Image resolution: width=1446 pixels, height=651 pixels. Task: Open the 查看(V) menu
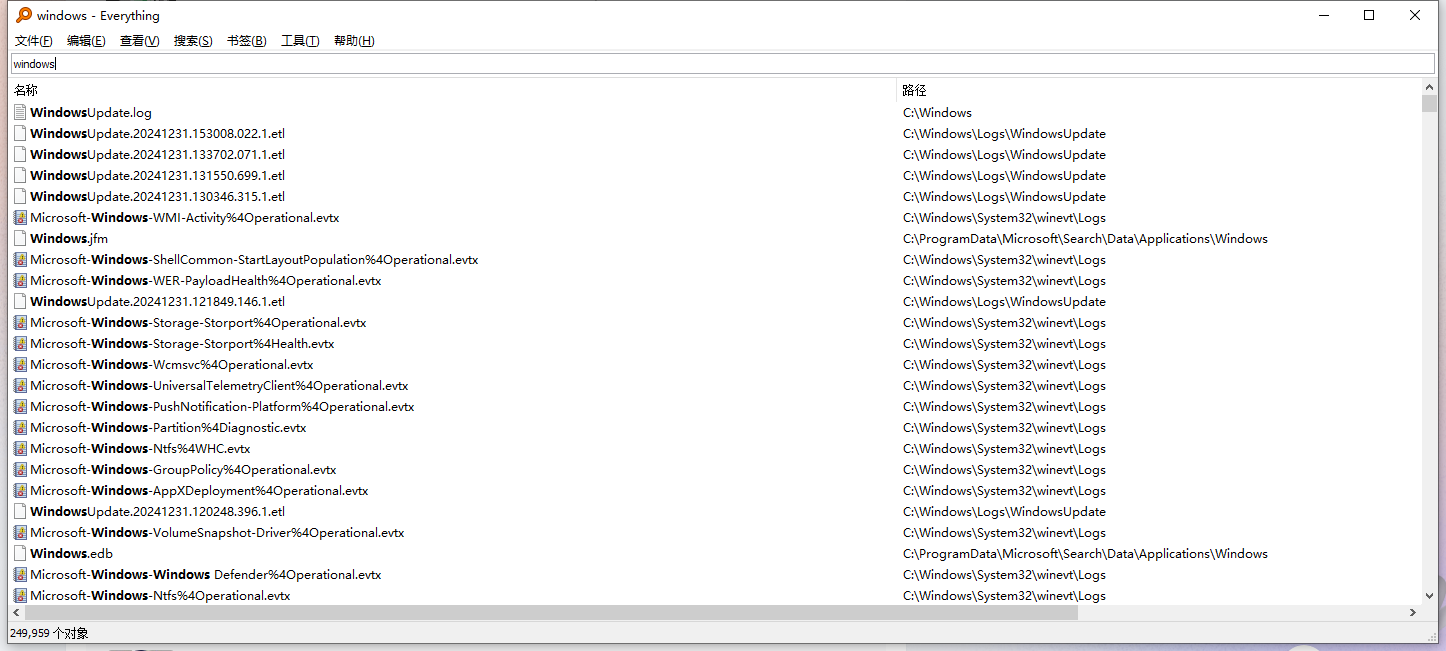139,41
